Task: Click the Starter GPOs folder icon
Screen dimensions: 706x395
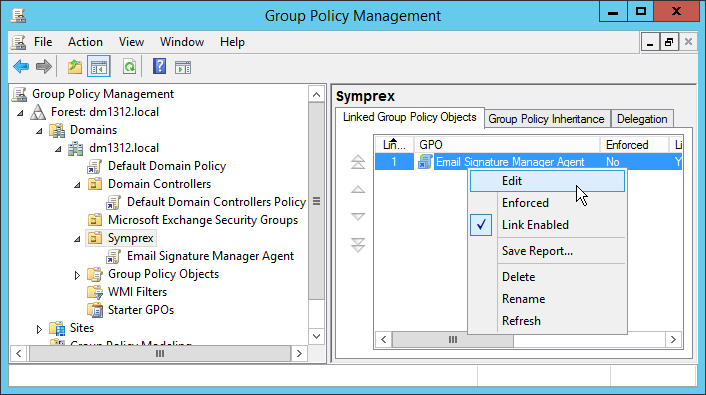Action: [95, 310]
